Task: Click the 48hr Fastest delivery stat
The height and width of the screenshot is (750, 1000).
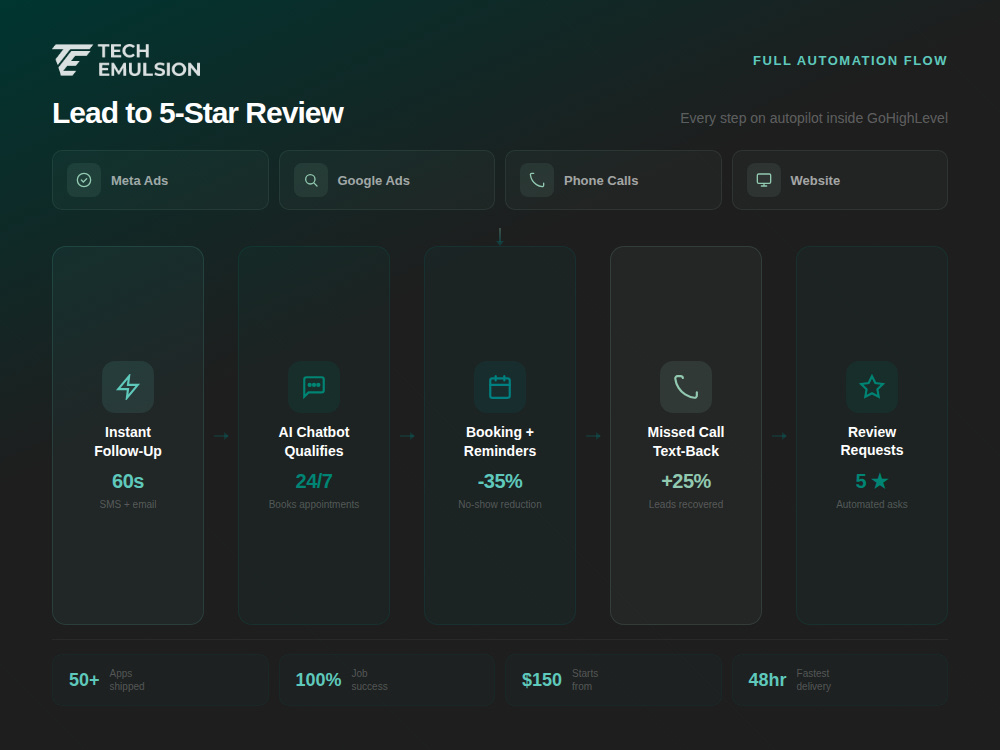Action: [840, 680]
